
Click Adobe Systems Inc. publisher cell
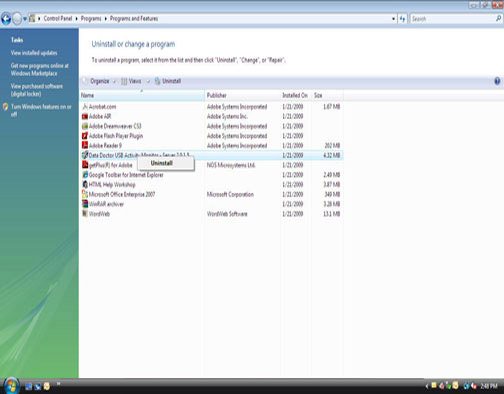[227, 116]
